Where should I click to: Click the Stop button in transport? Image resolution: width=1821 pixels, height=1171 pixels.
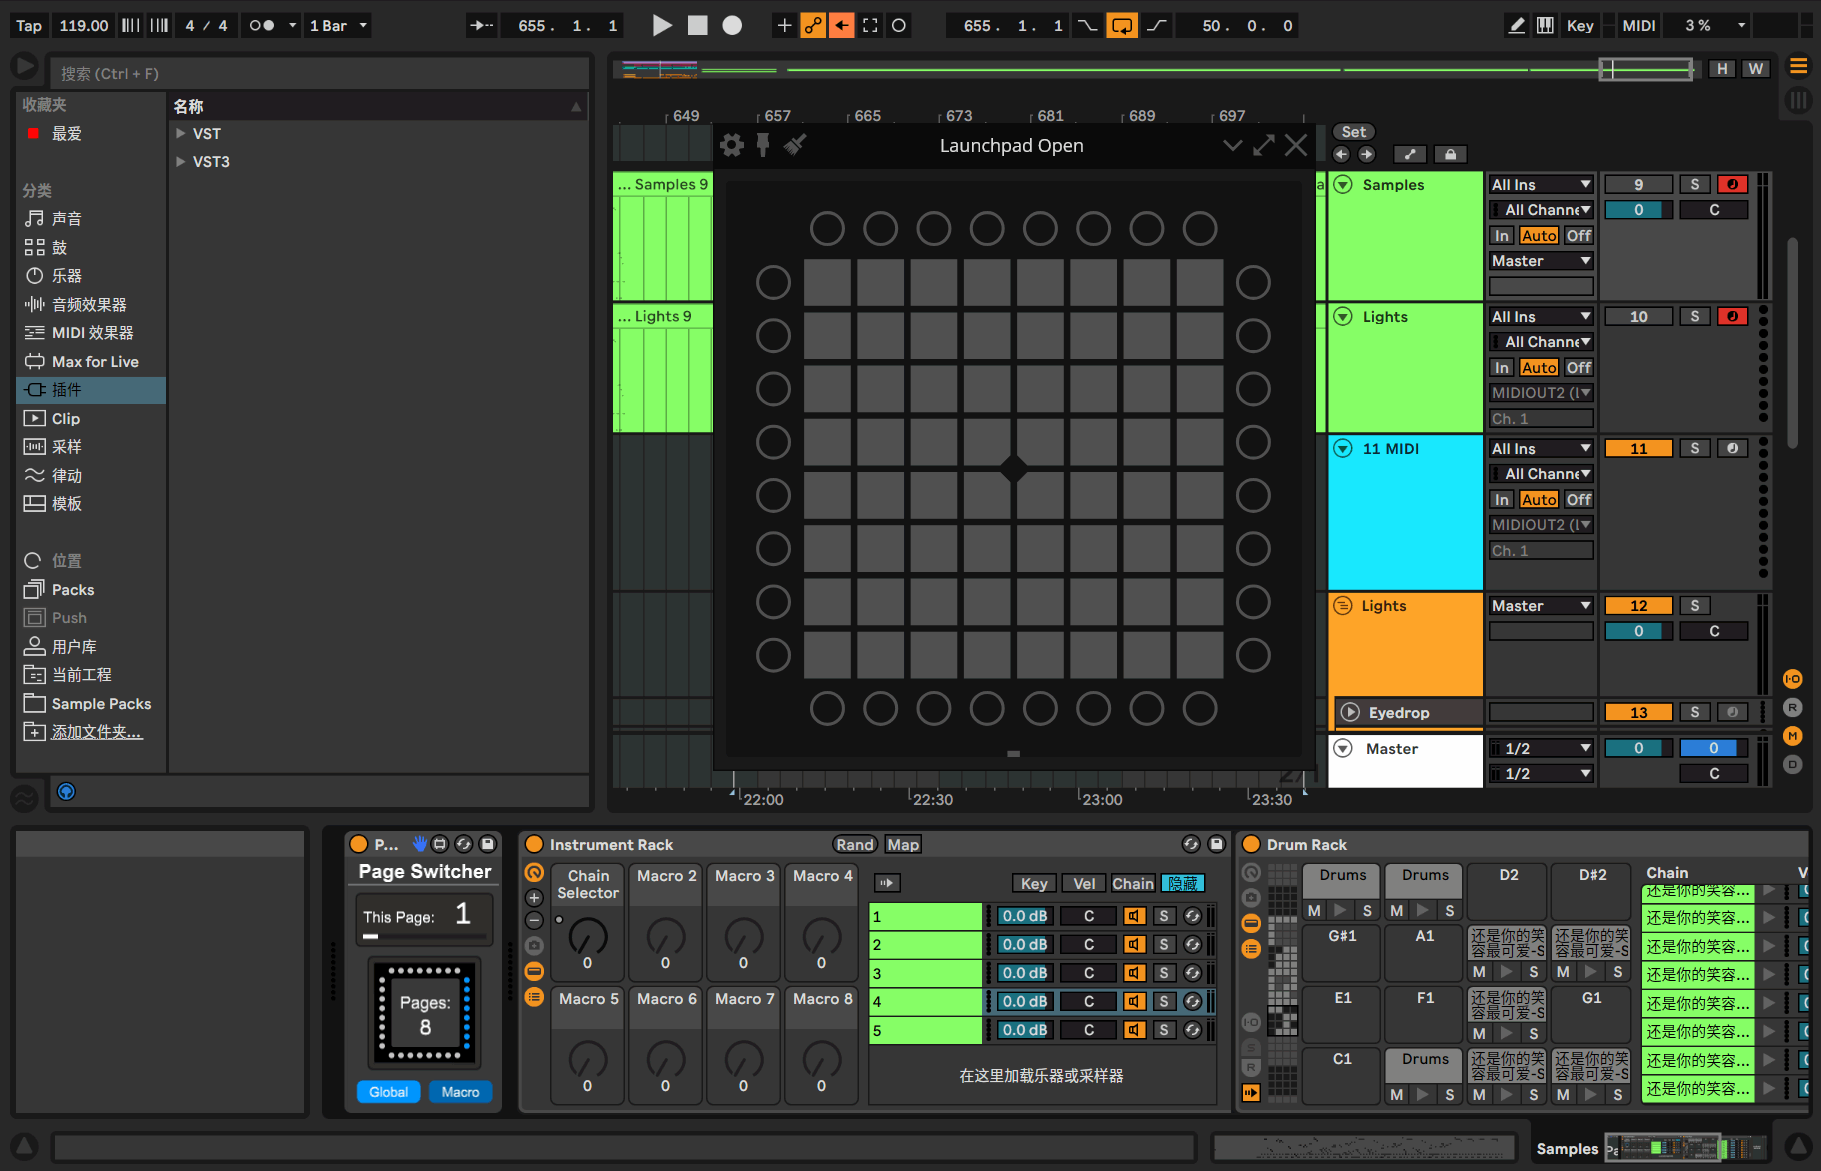point(697,26)
